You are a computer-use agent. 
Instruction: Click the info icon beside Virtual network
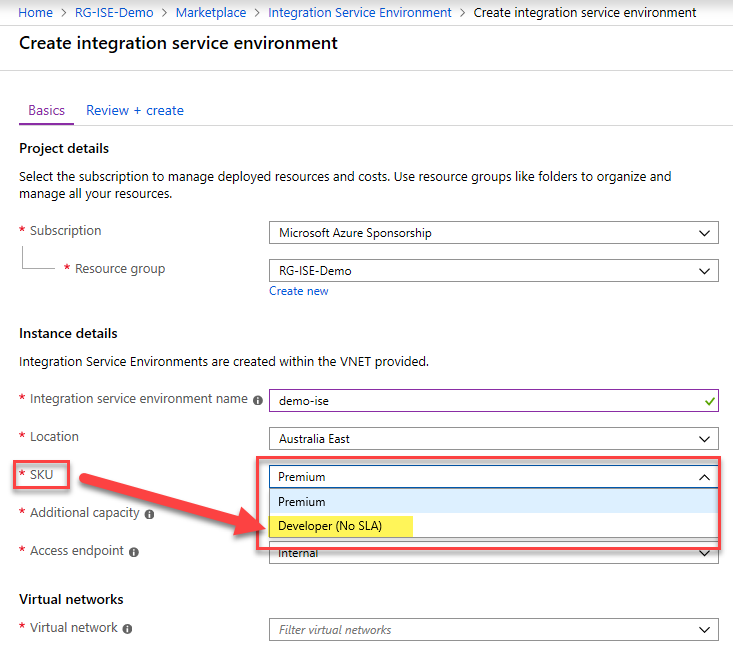click(127, 629)
